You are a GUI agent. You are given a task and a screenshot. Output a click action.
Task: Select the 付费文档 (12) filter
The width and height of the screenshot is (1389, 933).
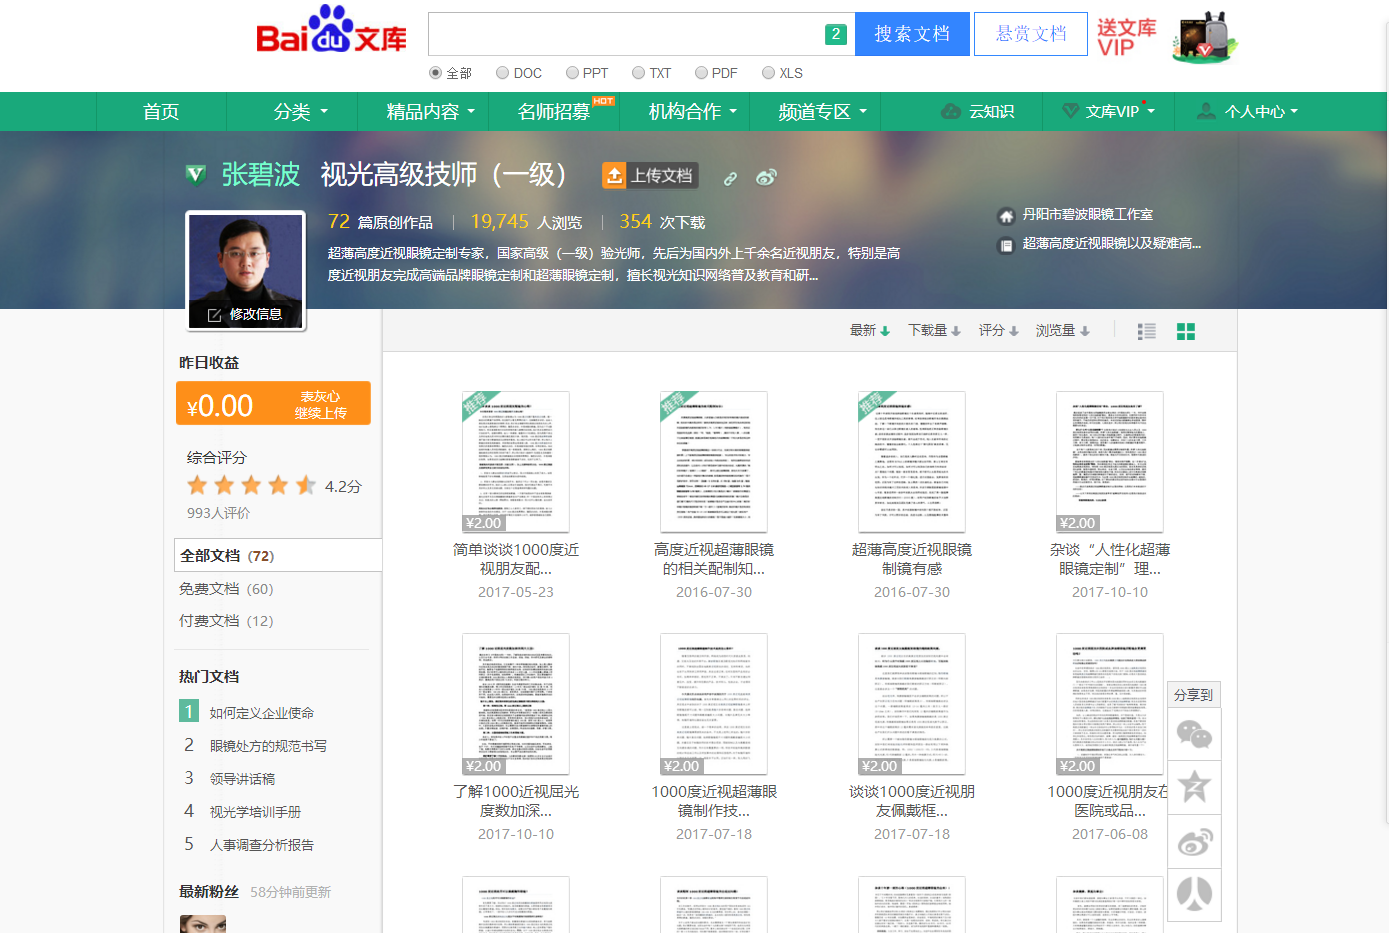(x=226, y=621)
